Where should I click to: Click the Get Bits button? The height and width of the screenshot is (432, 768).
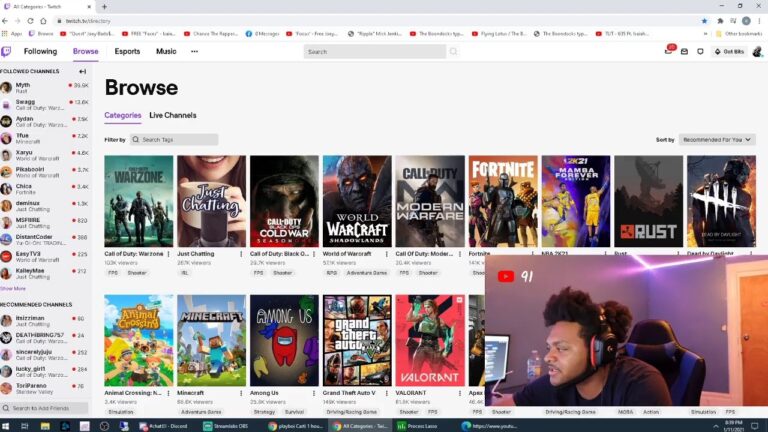(x=729, y=51)
